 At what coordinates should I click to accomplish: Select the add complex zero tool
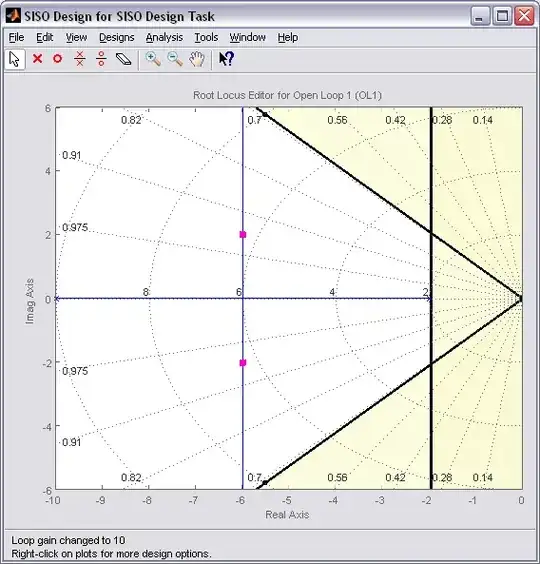tap(101, 59)
